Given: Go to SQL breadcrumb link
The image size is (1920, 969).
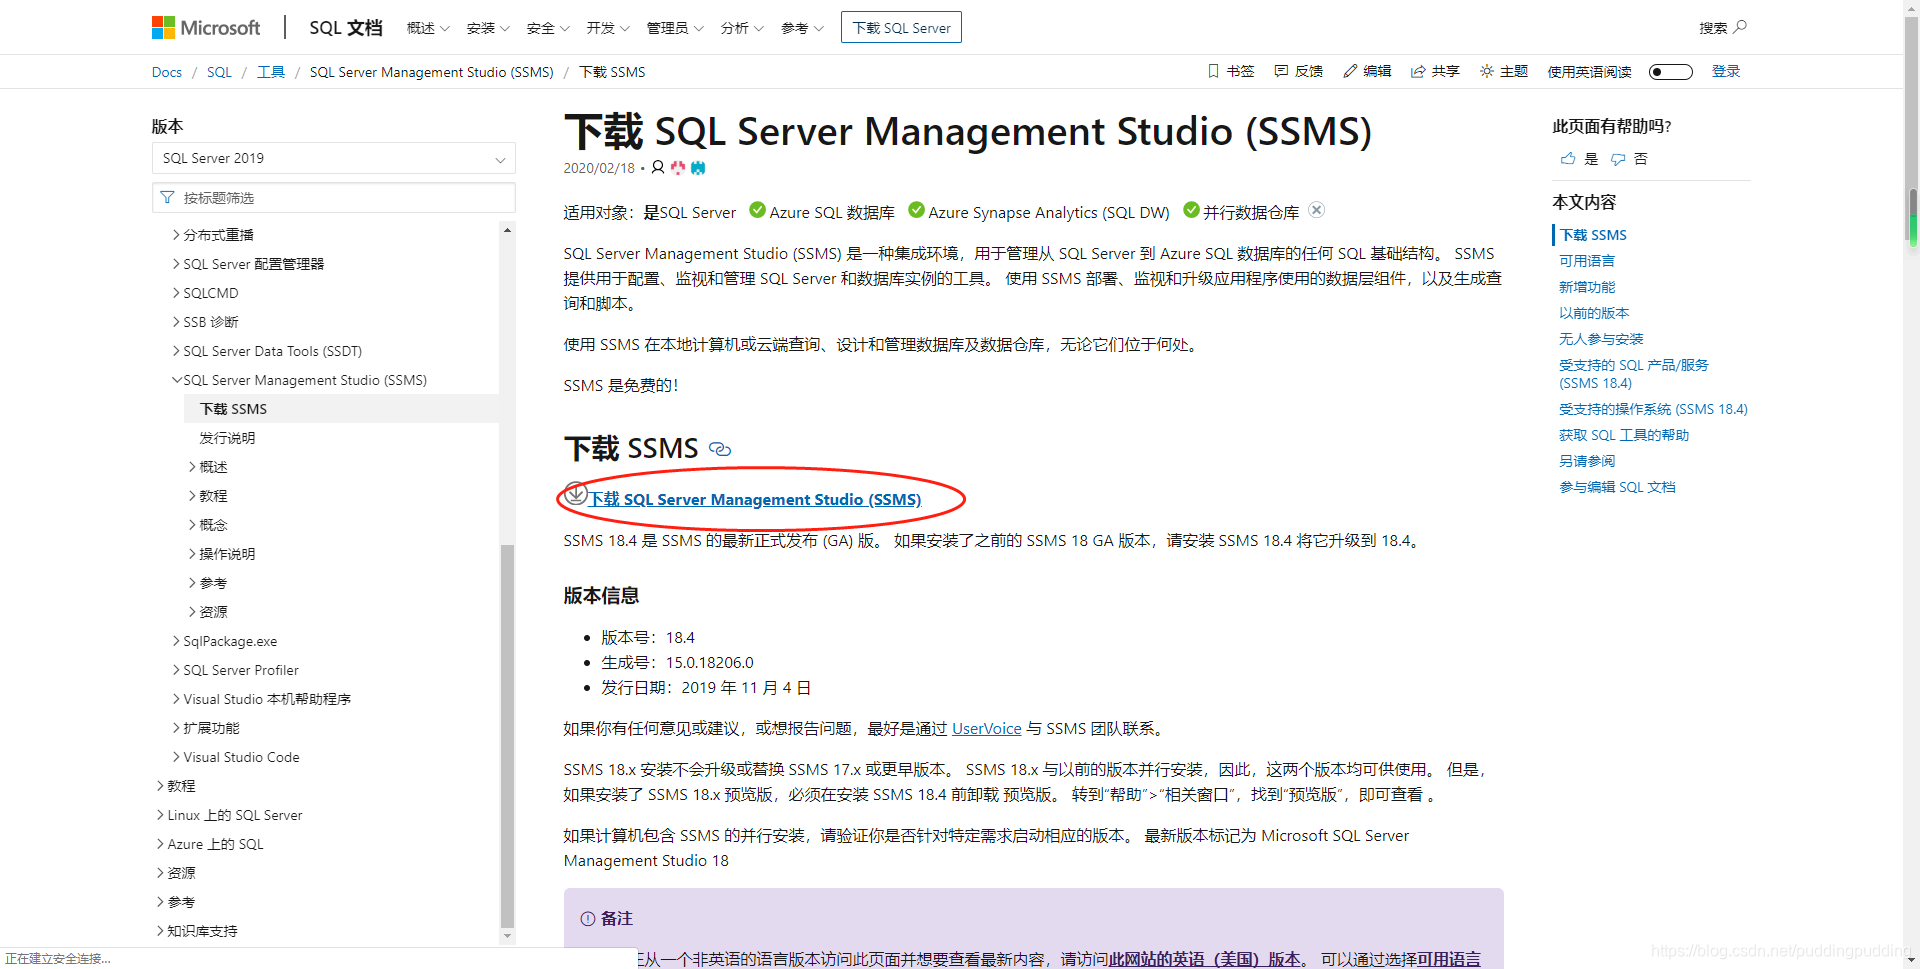Looking at the screenshot, I should point(219,72).
